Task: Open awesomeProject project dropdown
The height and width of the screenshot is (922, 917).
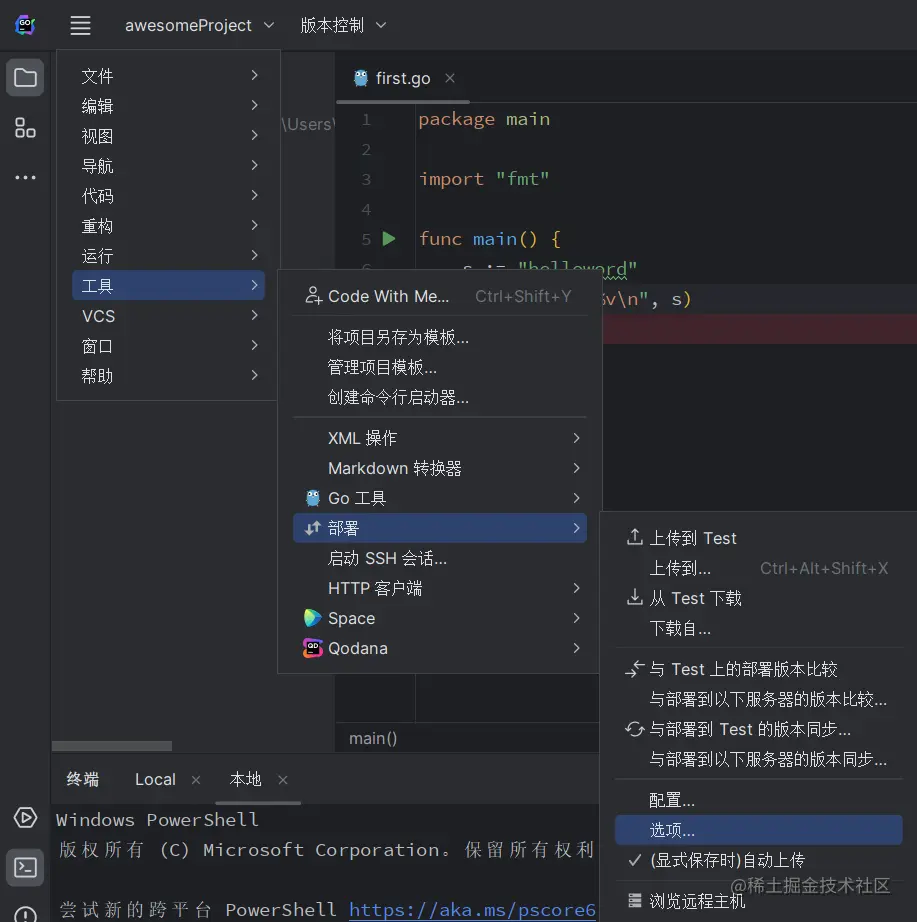Action: 199,25
